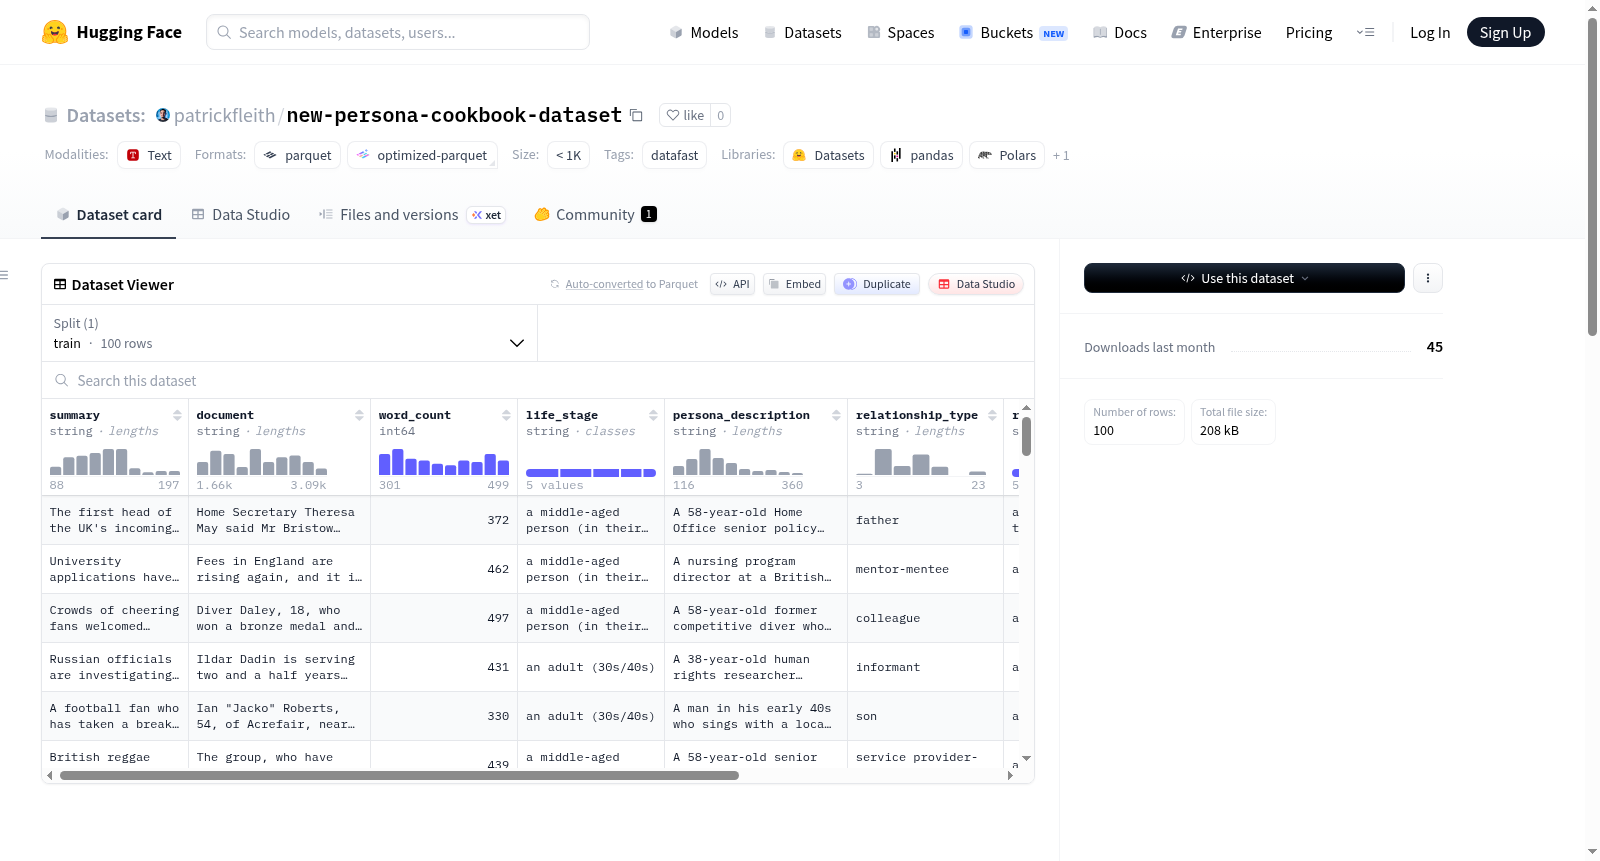Viewport: 1600px width, 861px height.
Task: Click the datafast tag
Action: coord(674,155)
